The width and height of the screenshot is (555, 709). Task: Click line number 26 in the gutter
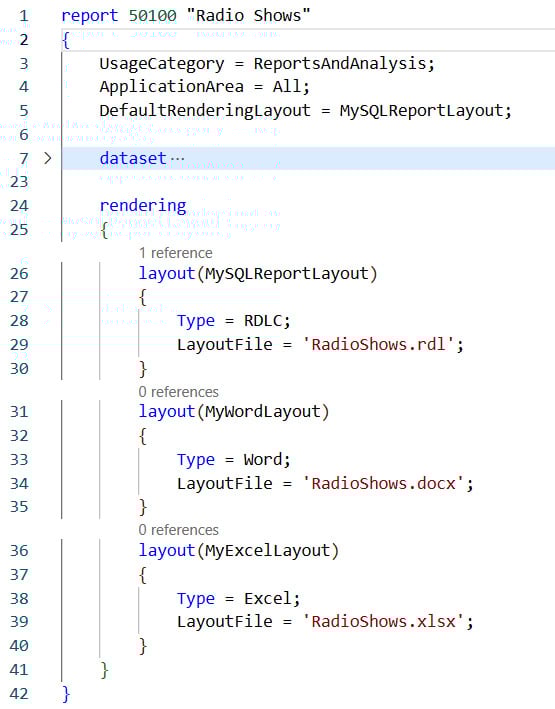pos(19,274)
